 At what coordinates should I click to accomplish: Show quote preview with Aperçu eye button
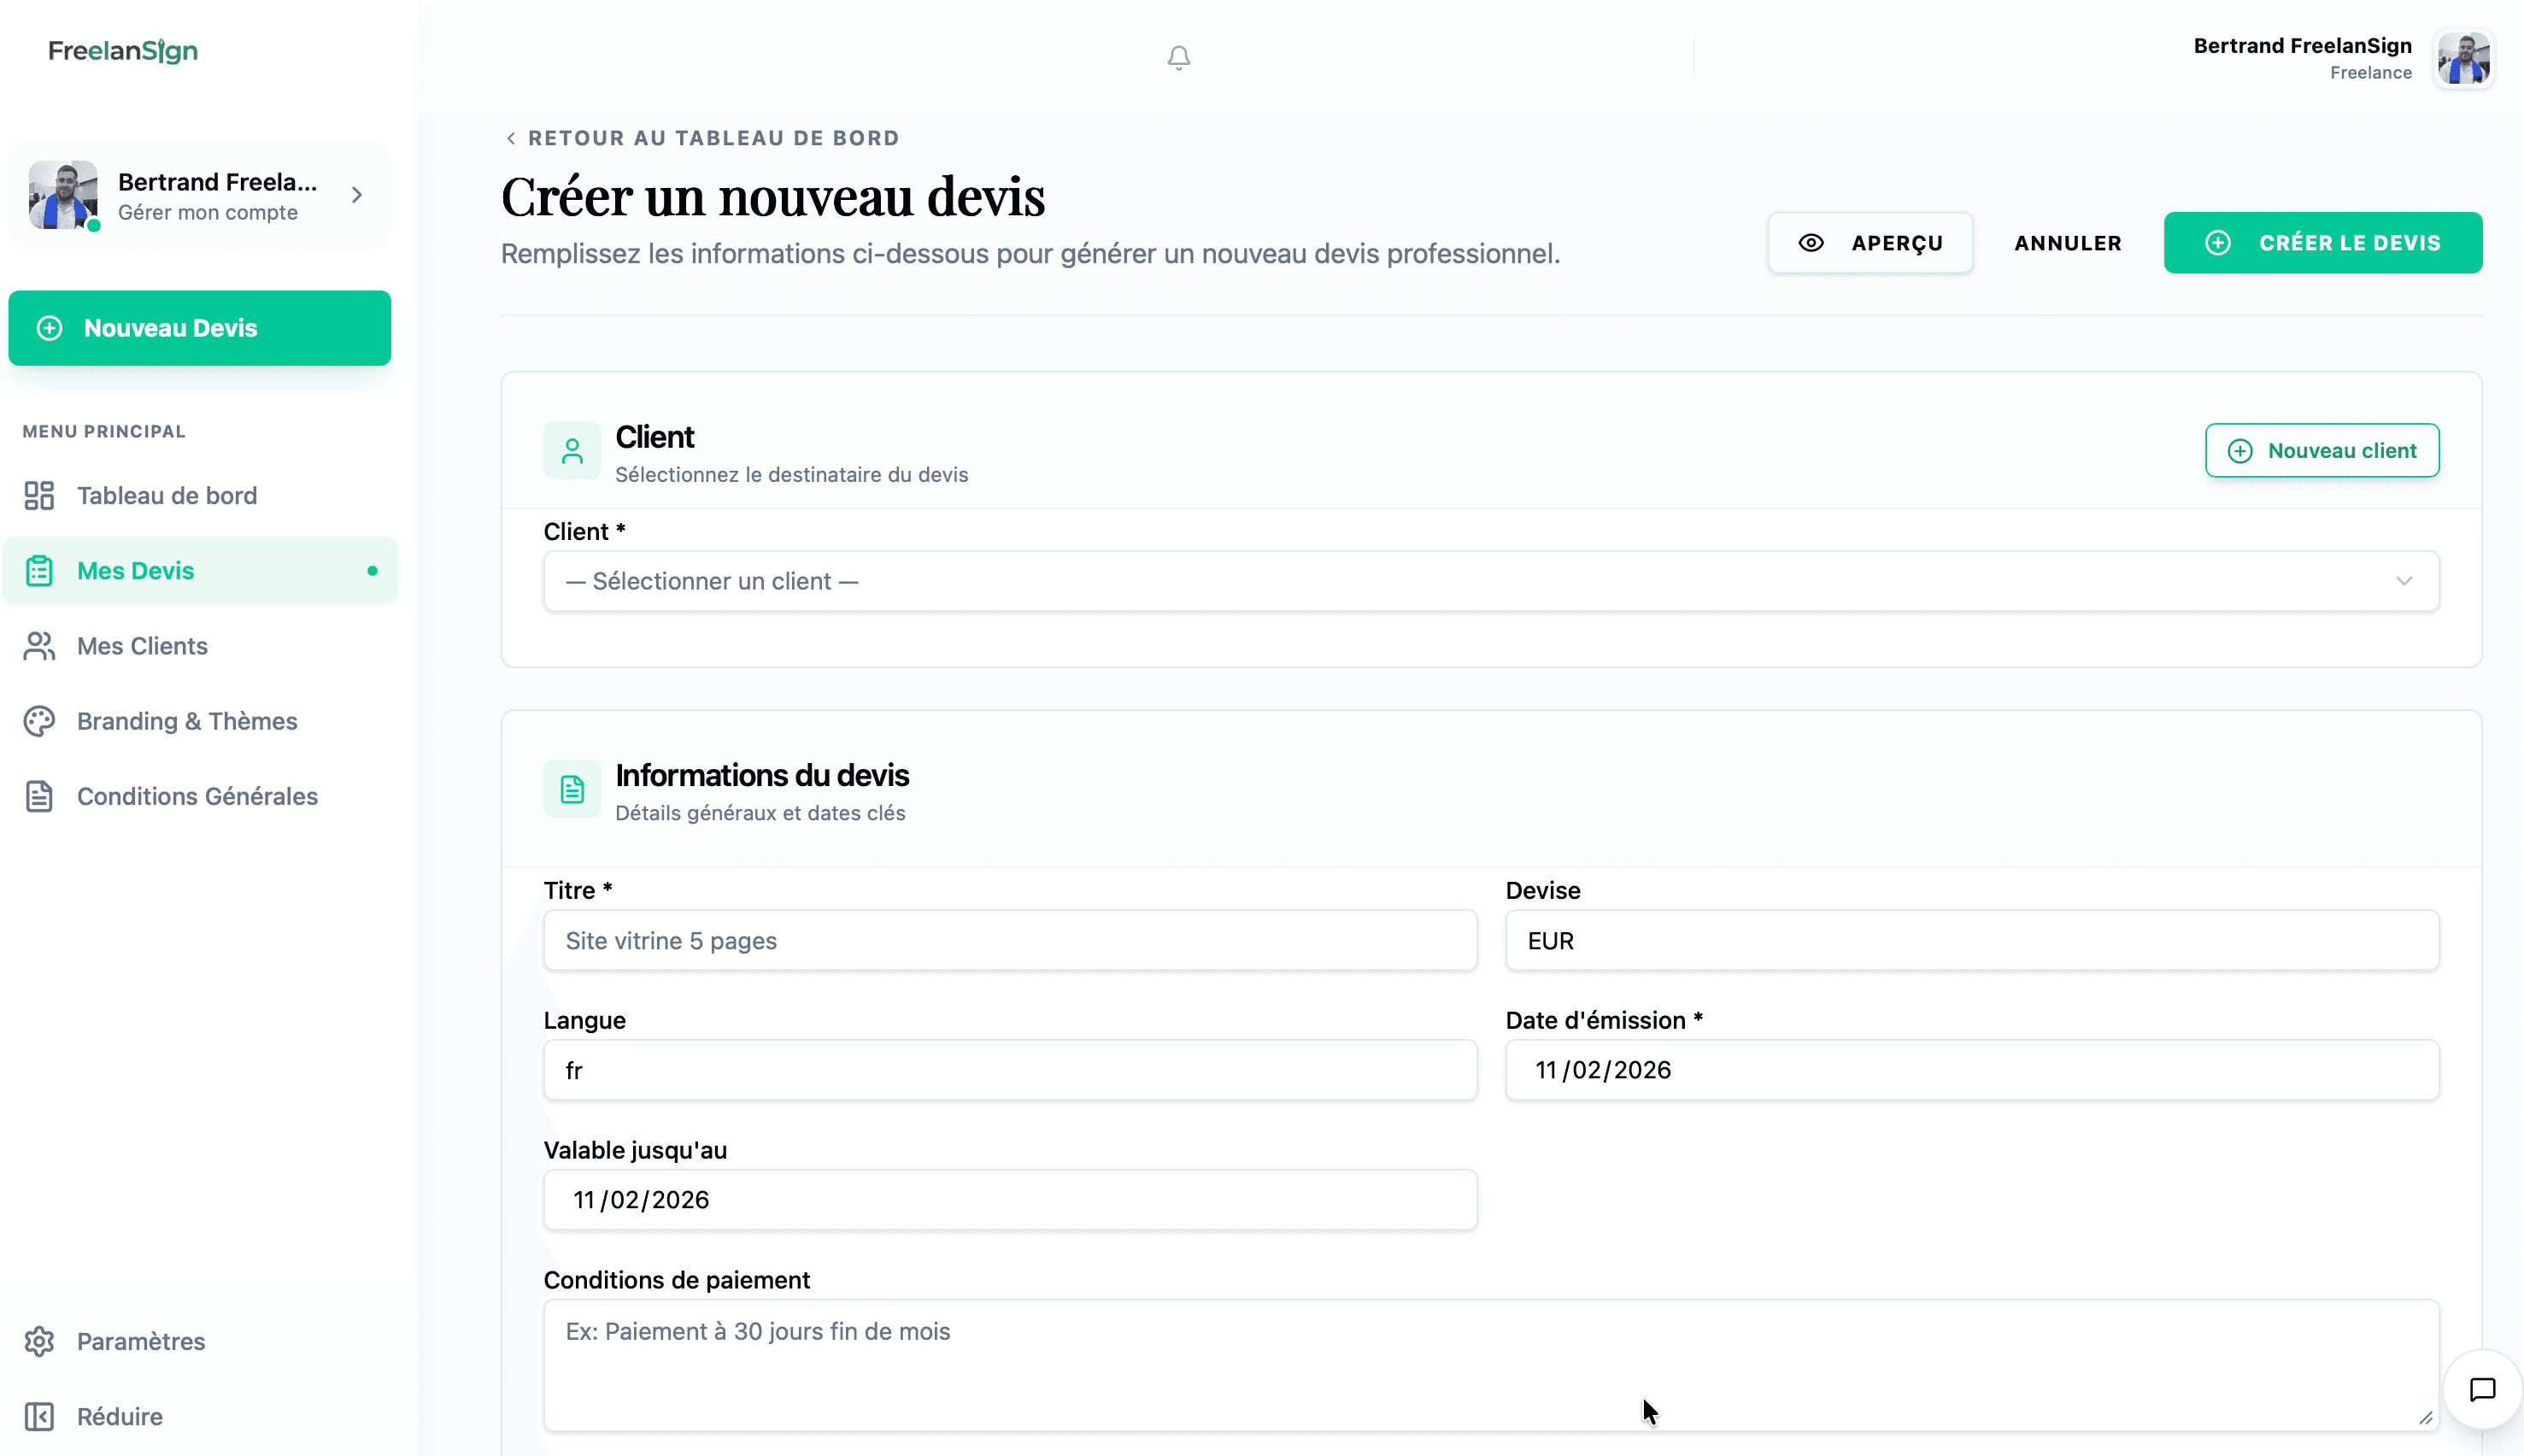[1870, 243]
